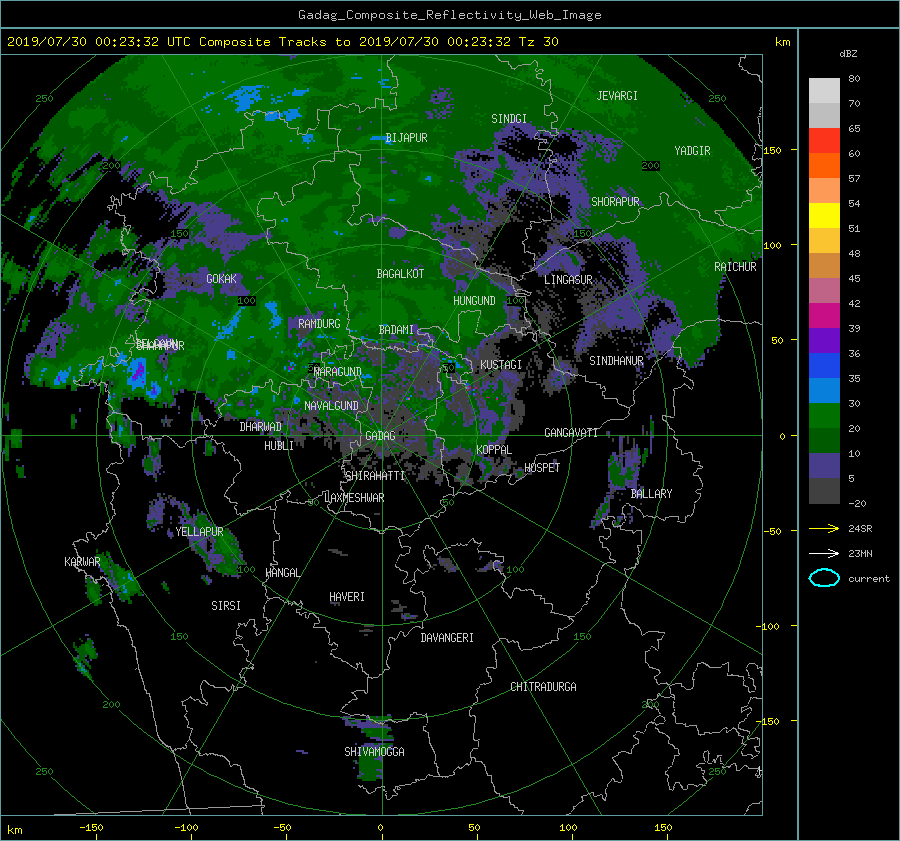Click the GOKAK city label

tap(221, 278)
